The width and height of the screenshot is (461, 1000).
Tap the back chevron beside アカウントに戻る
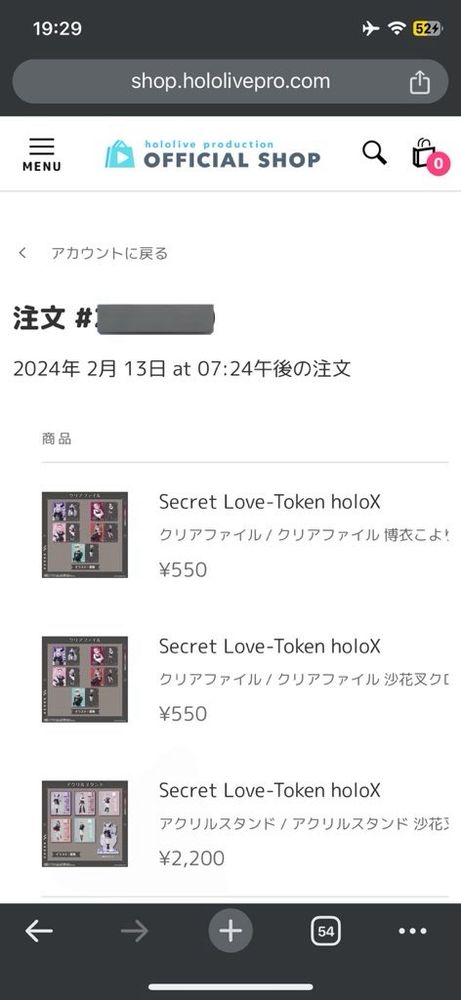tap(22, 253)
